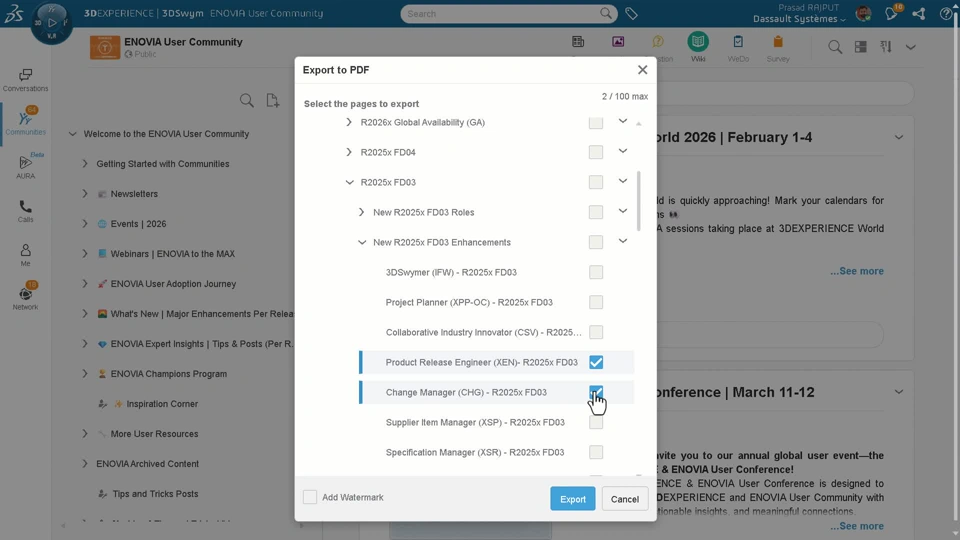Close the Export to PDF dialog
Viewport: 960px width, 540px height.
tap(642, 70)
